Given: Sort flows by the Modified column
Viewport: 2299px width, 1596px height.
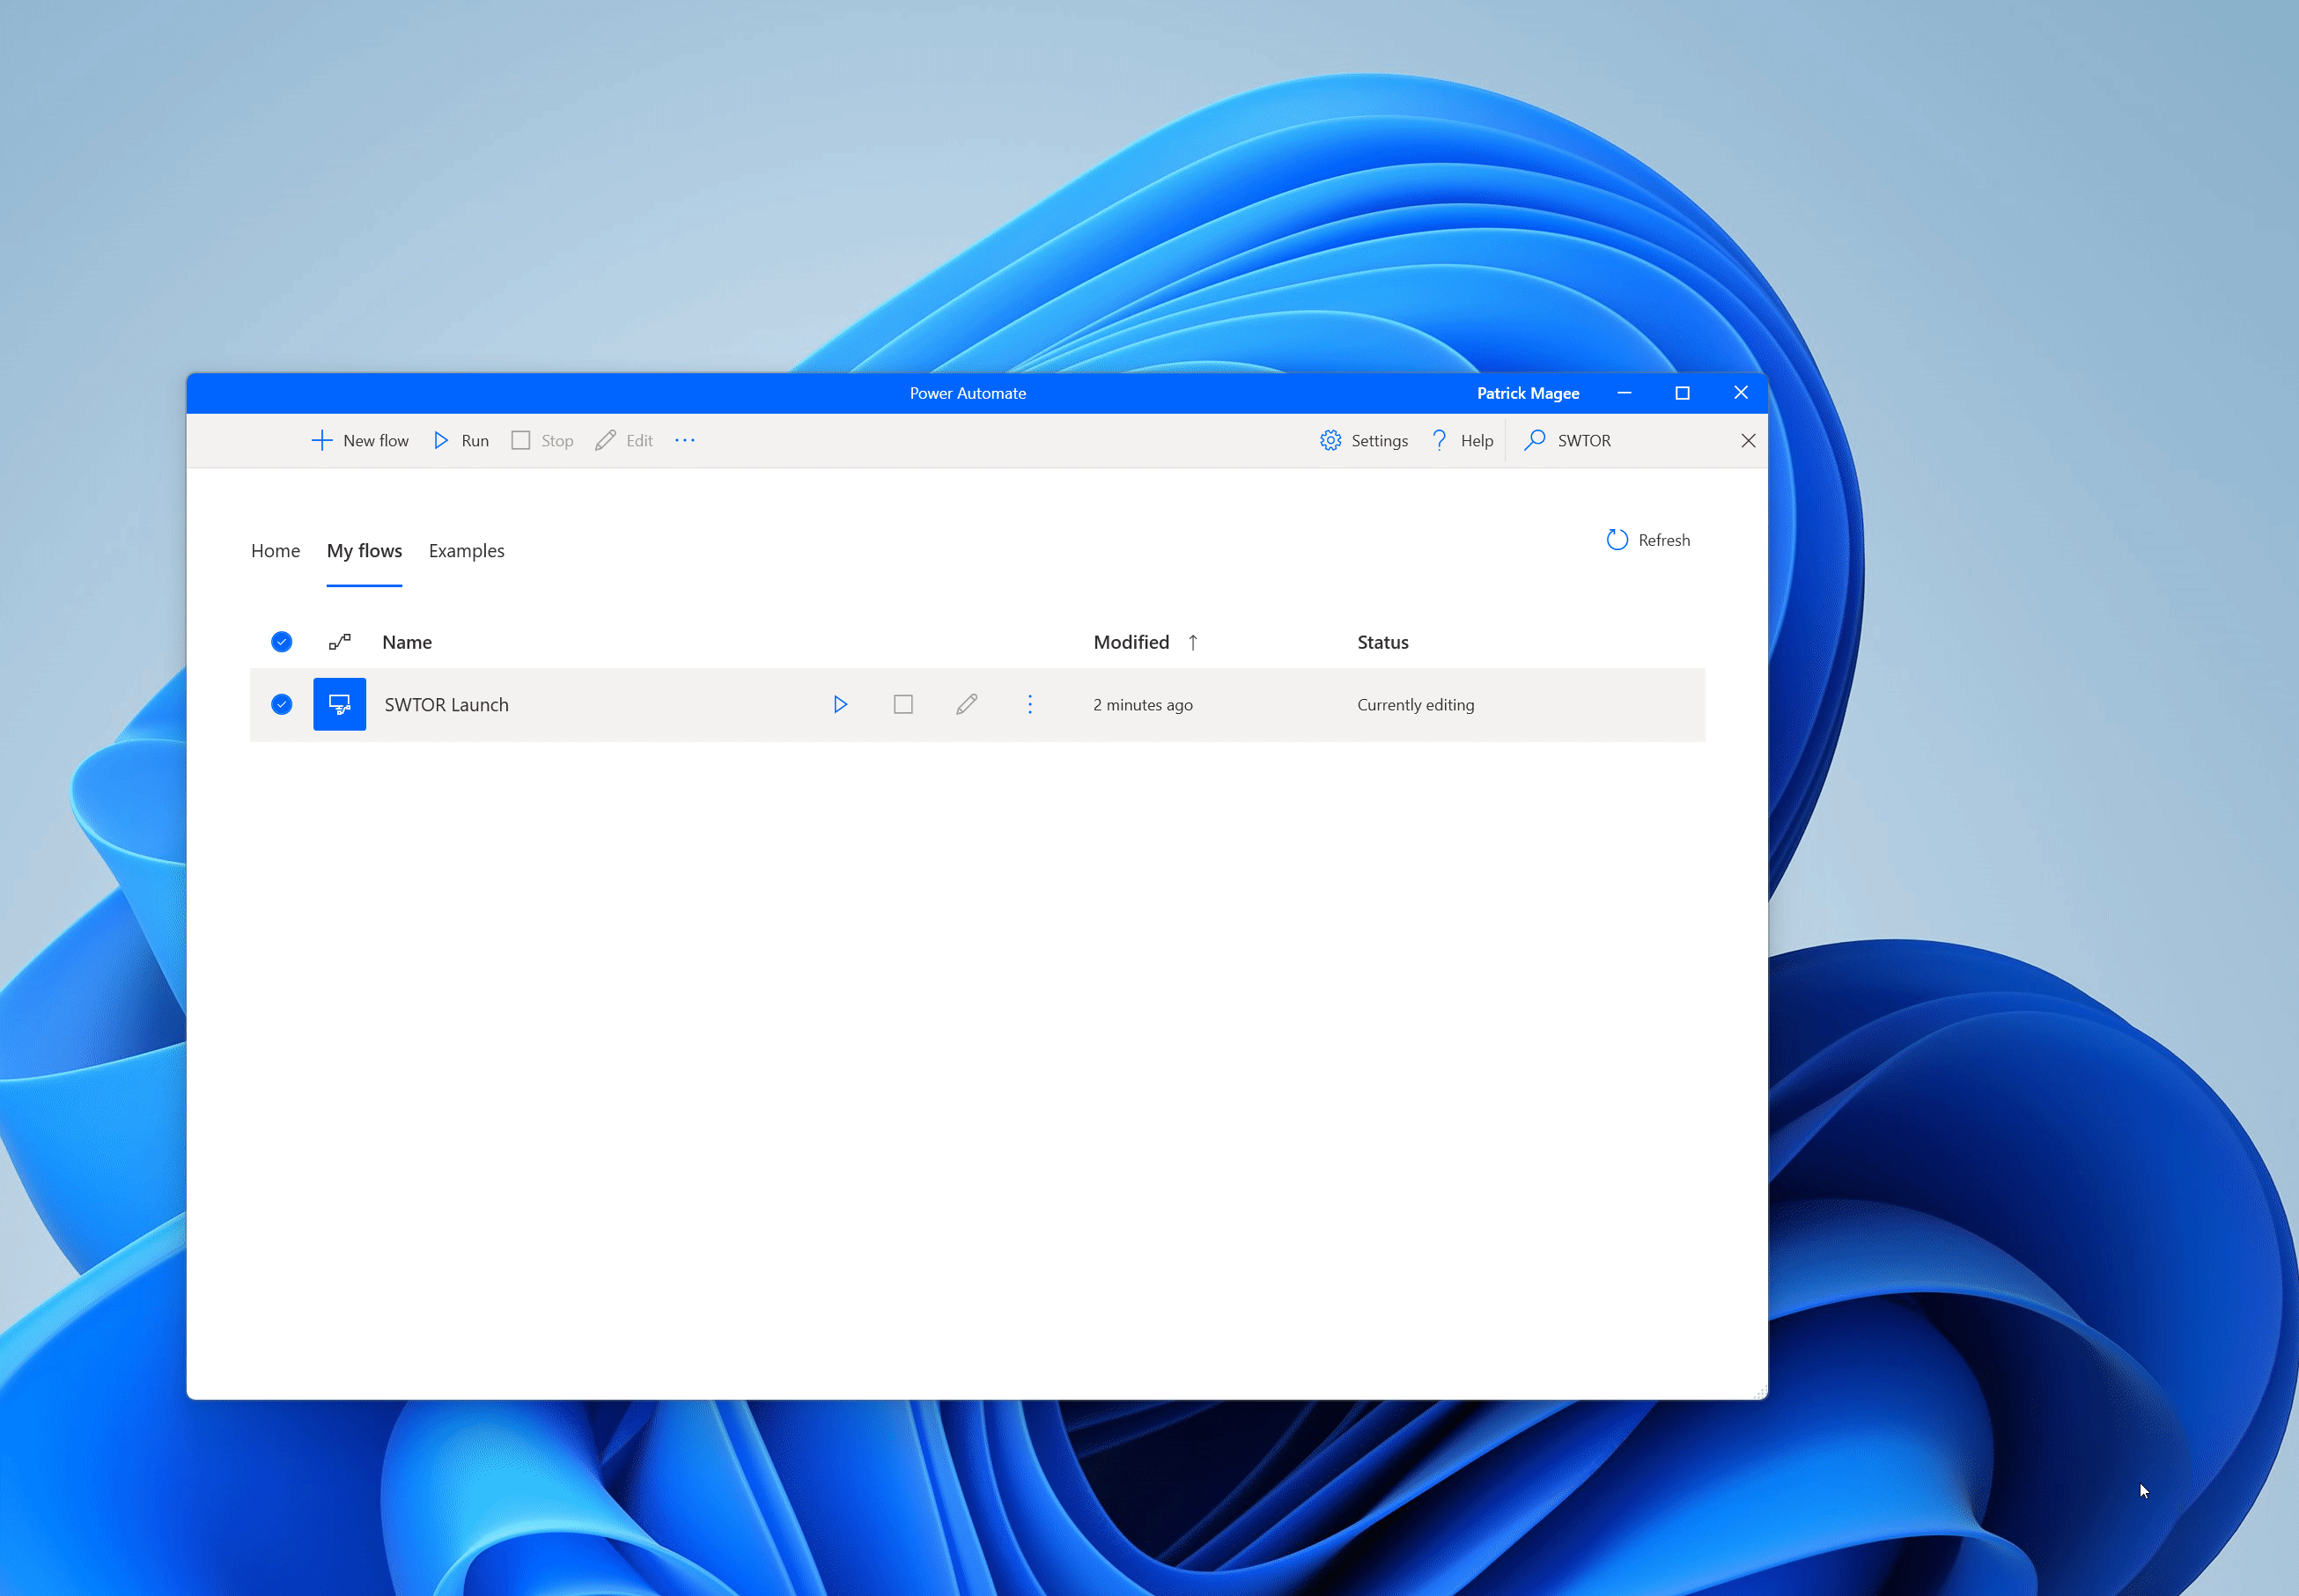Looking at the screenshot, I should coord(1131,642).
